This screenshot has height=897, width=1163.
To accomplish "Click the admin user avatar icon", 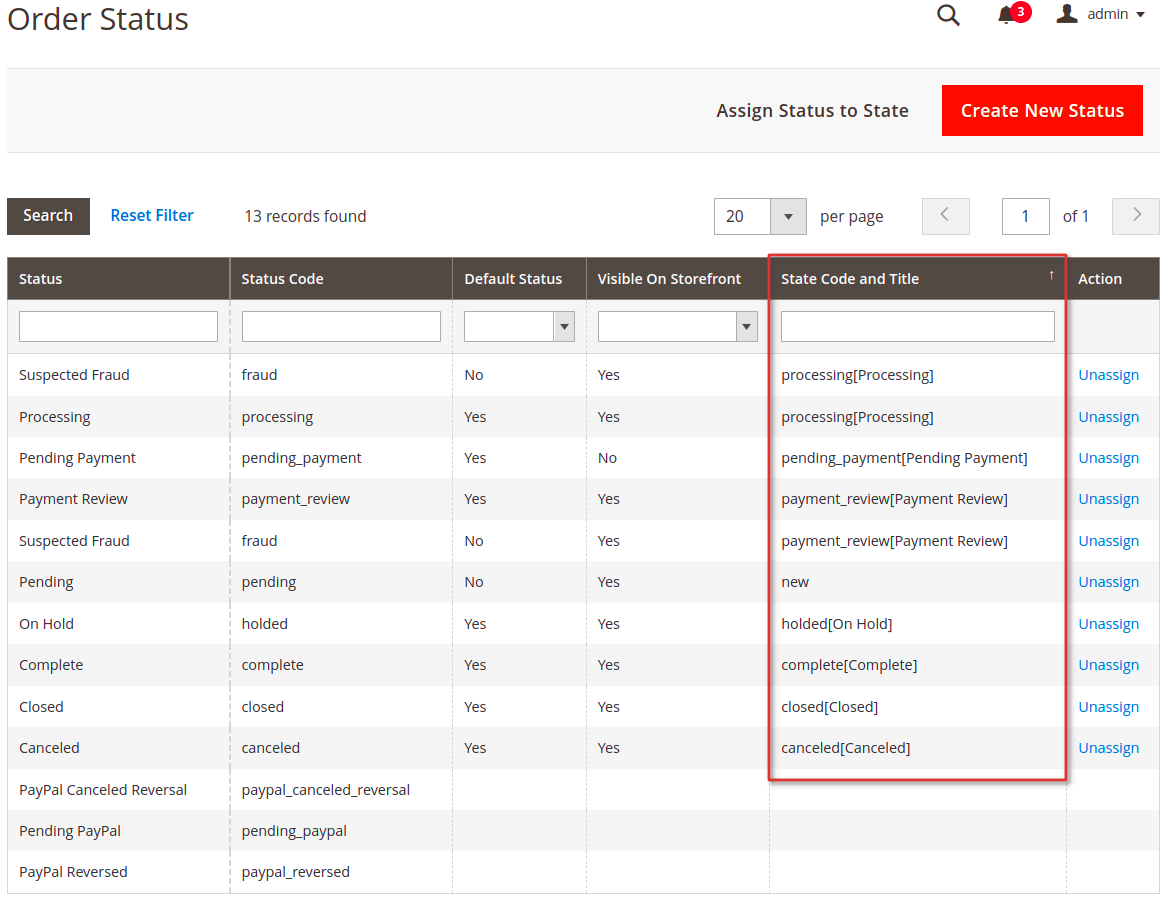I will (1067, 13).
